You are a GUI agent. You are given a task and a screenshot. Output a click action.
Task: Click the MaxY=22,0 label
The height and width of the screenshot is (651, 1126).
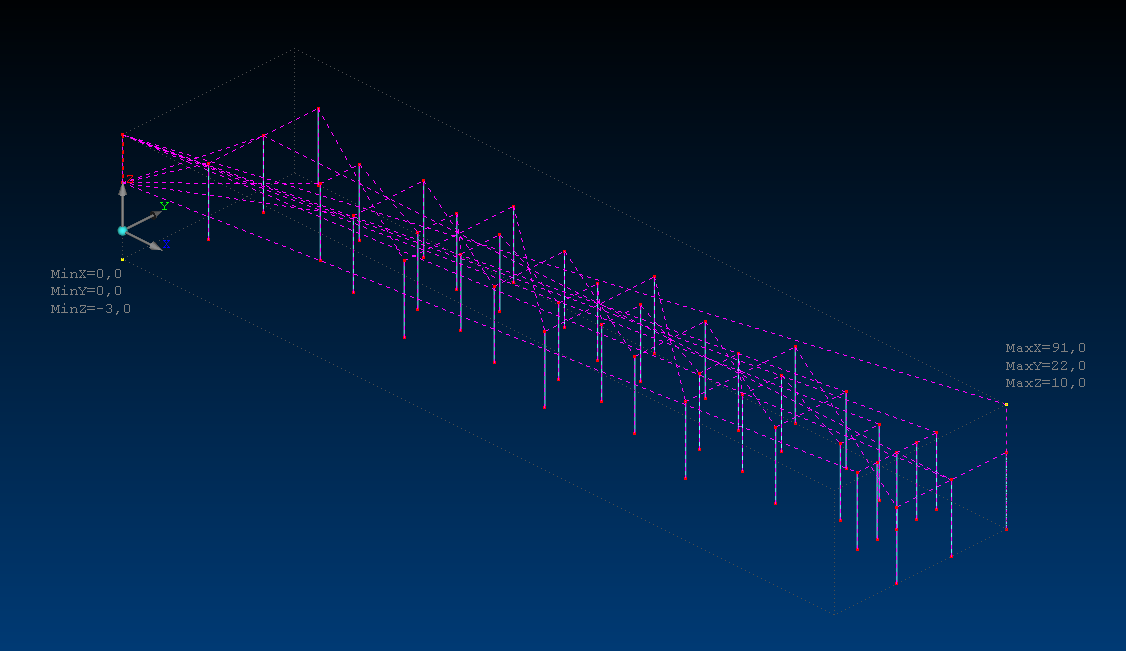click(1046, 365)
